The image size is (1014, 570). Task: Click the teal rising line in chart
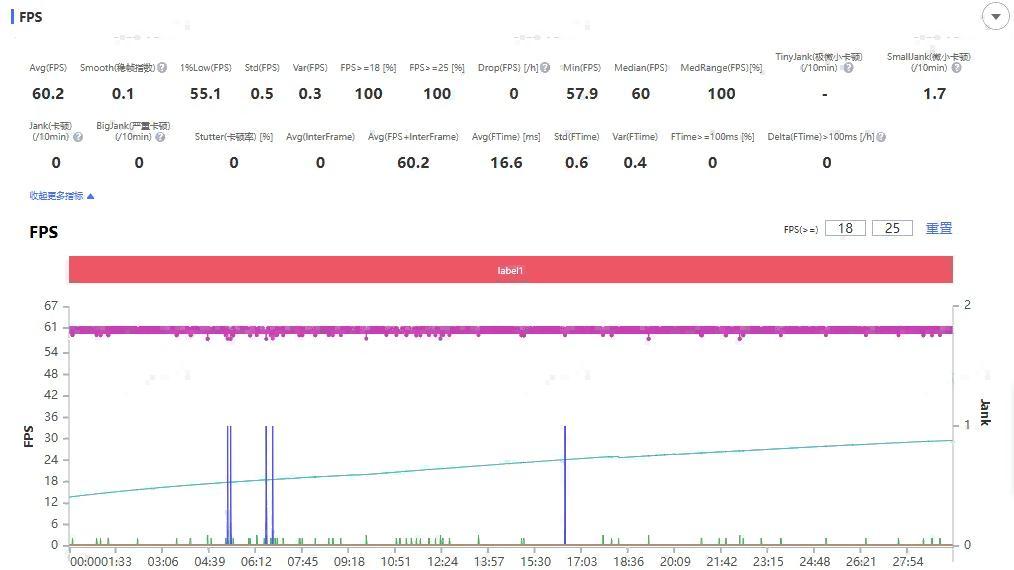point(700,453)
